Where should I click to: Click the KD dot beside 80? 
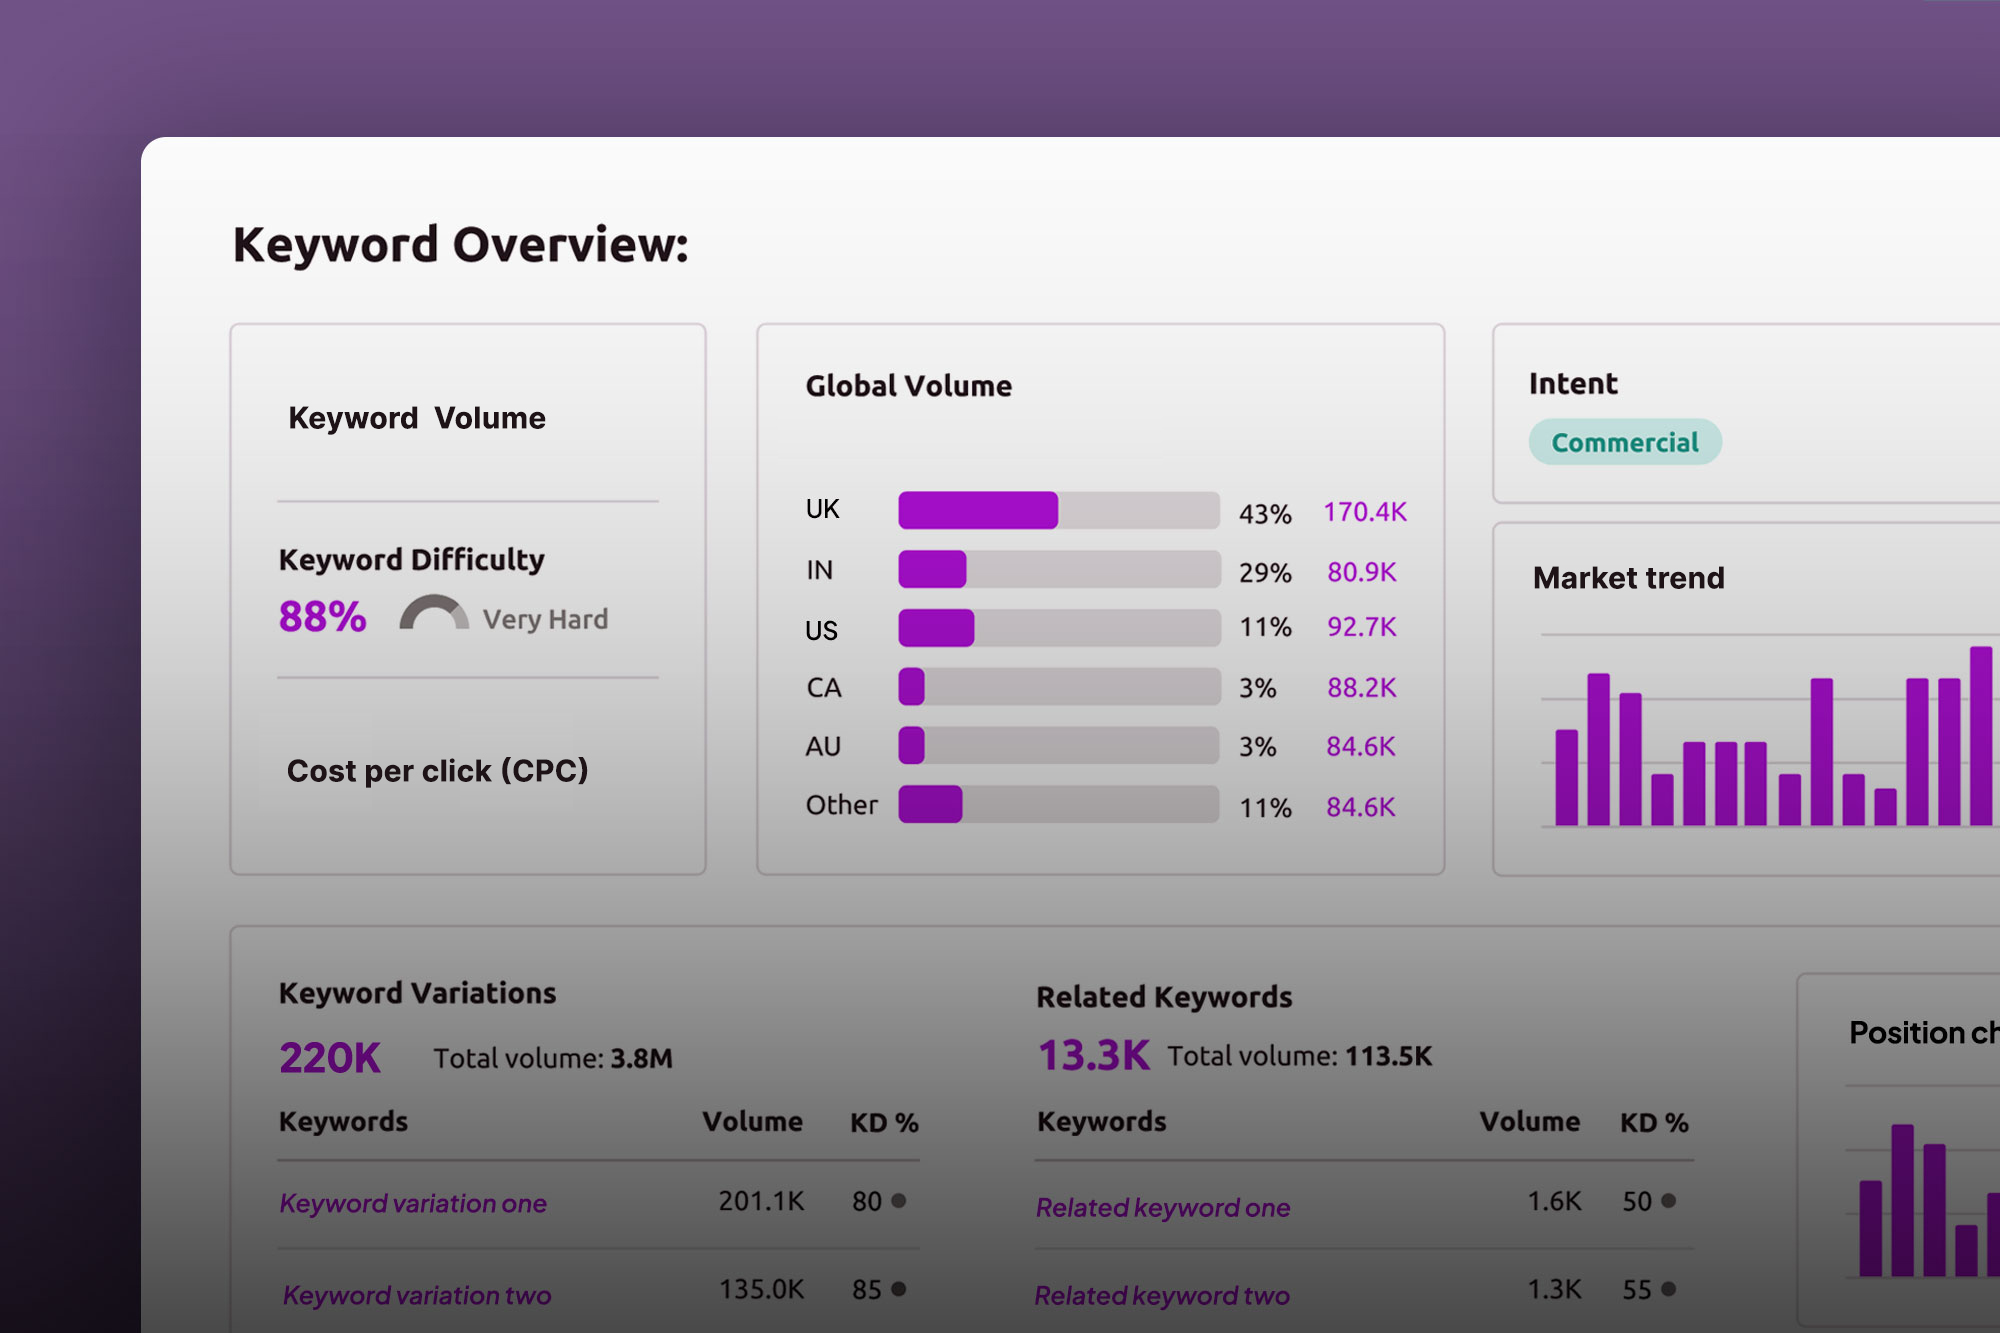tap(899, 1201)
